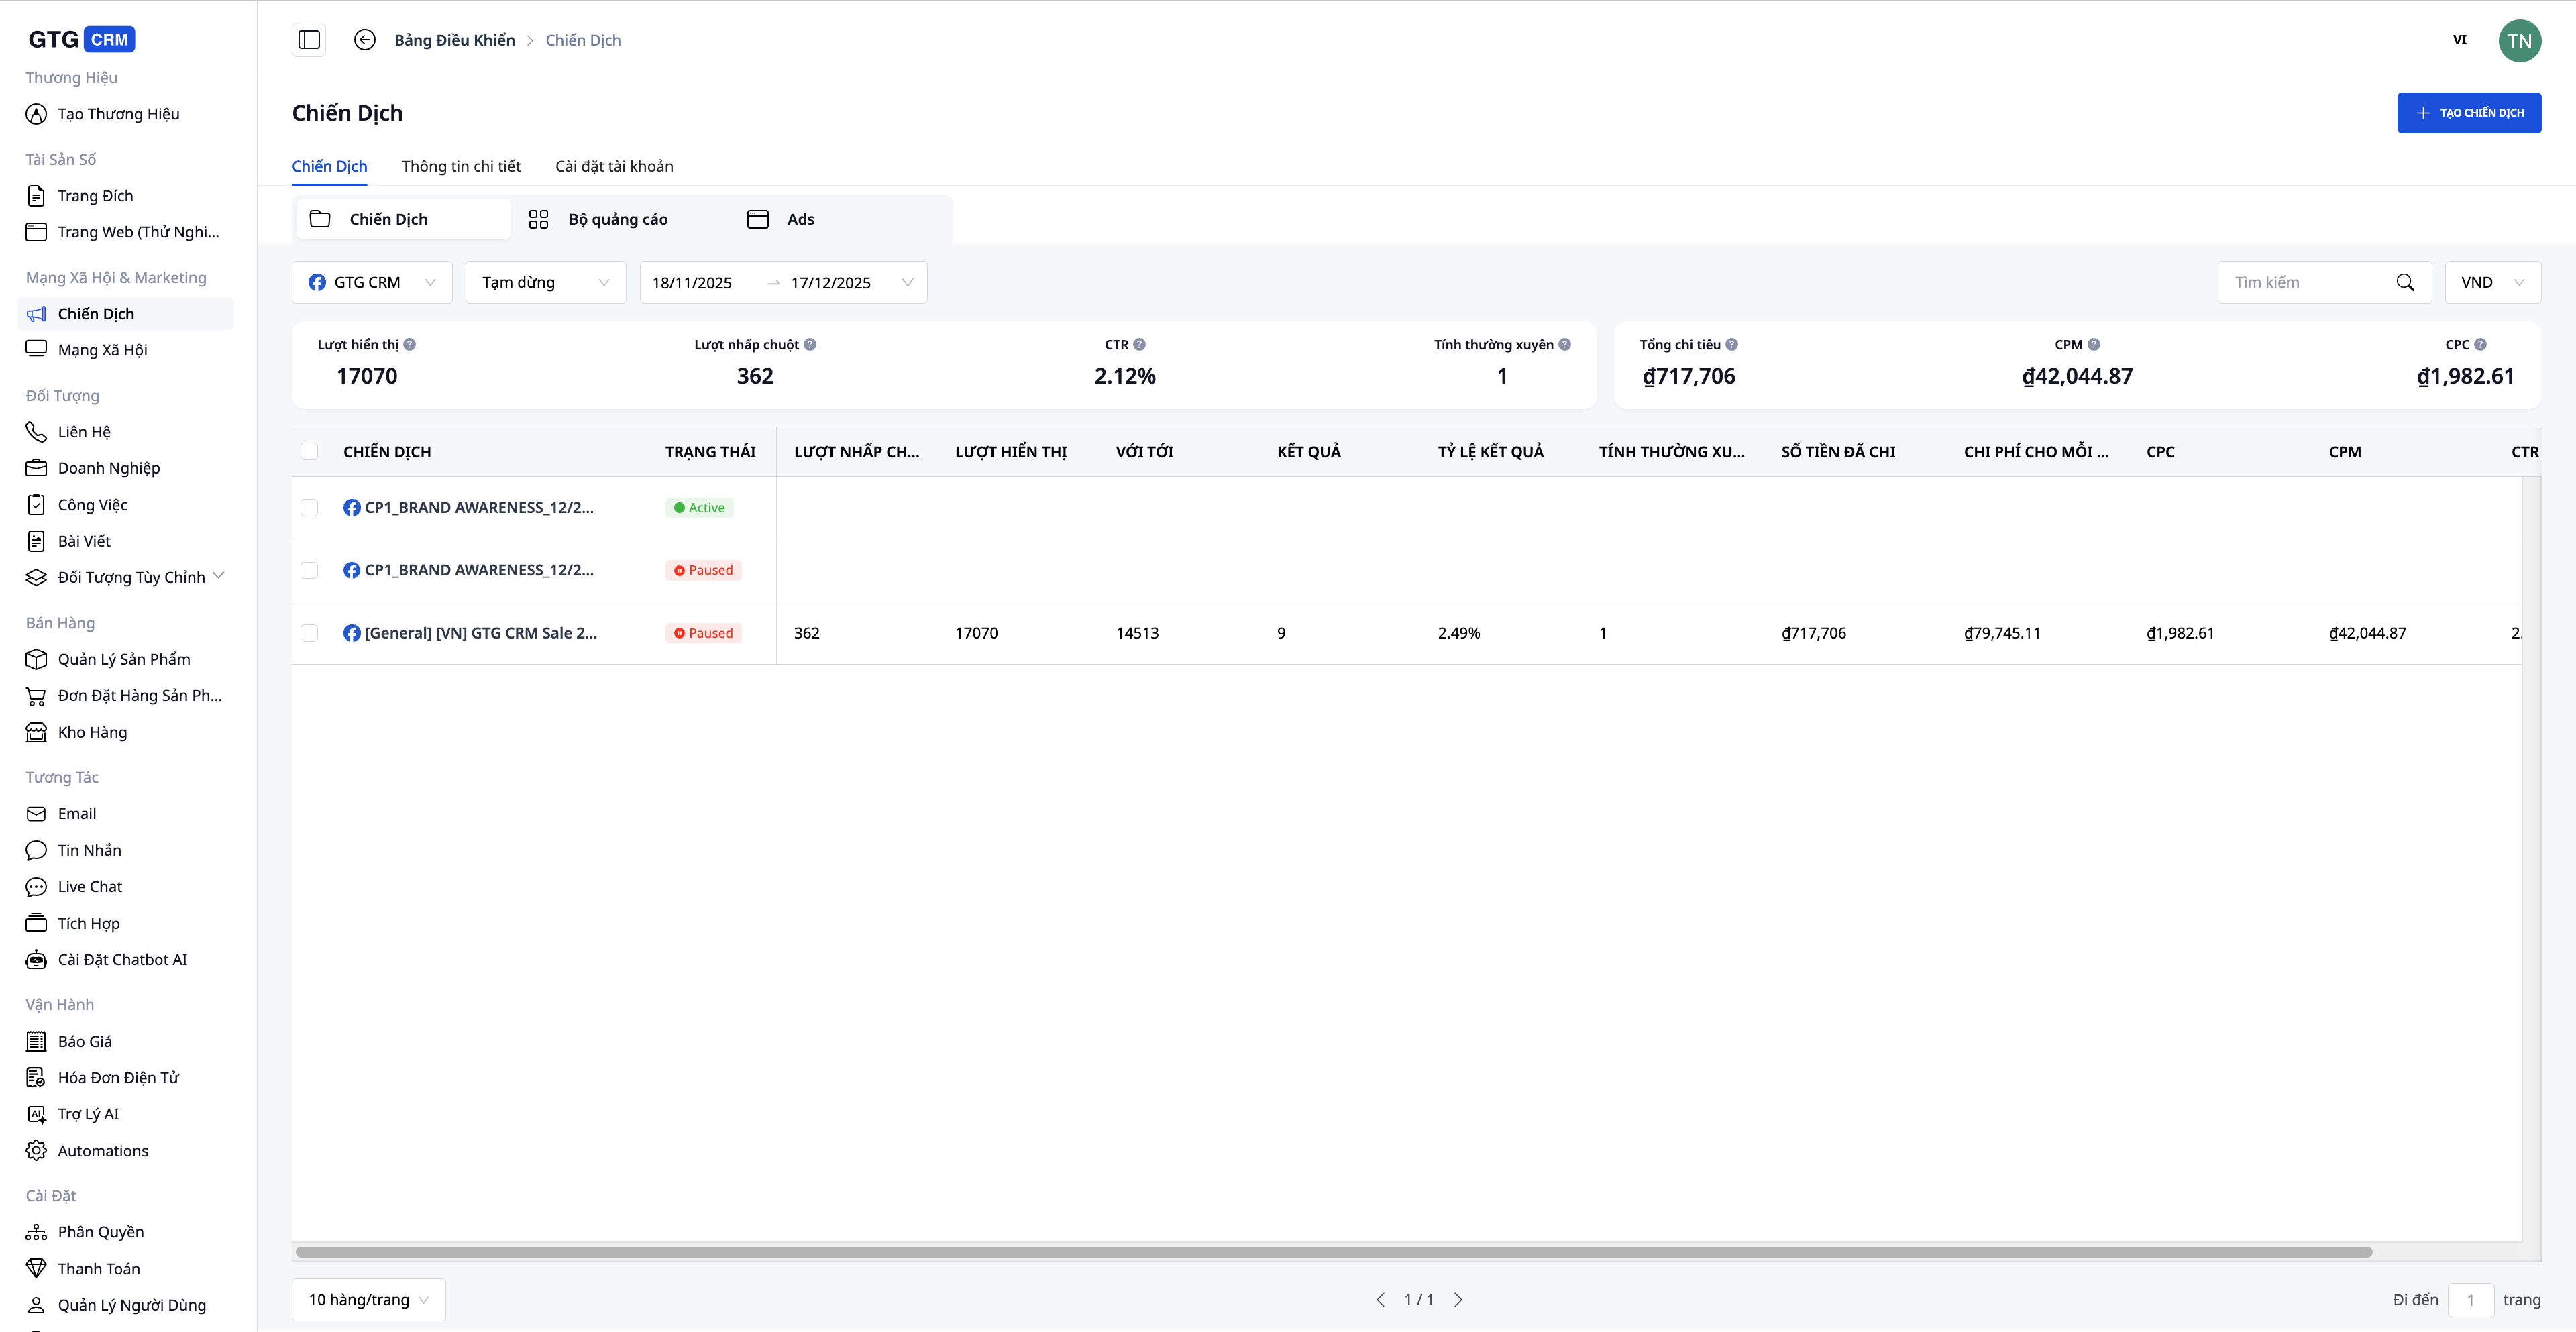Open the GTG CRM account dropdown

372,283
